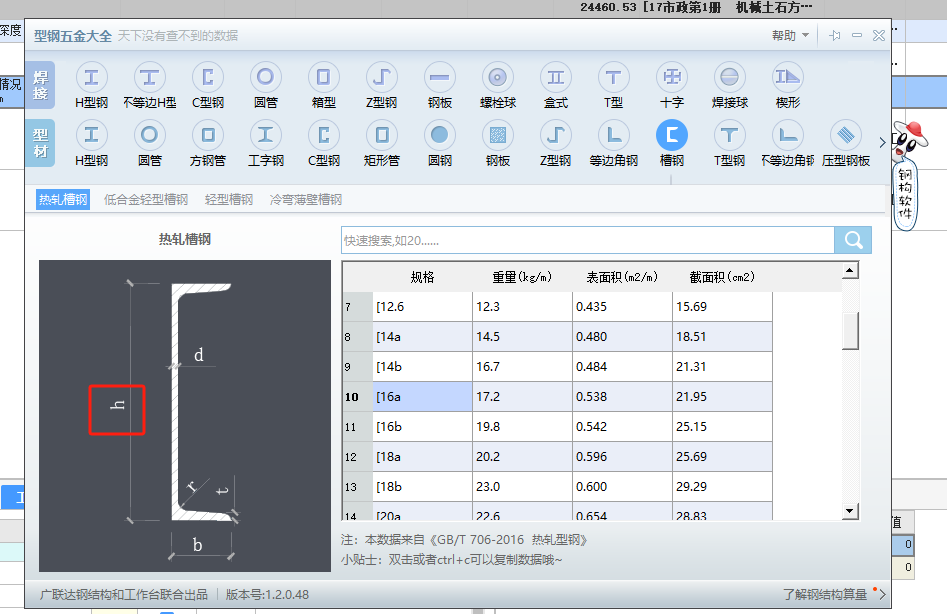Viewport: 947px width, 614px height.
Task: Open the welded 圆管 section
Action: tap(265, 77)
